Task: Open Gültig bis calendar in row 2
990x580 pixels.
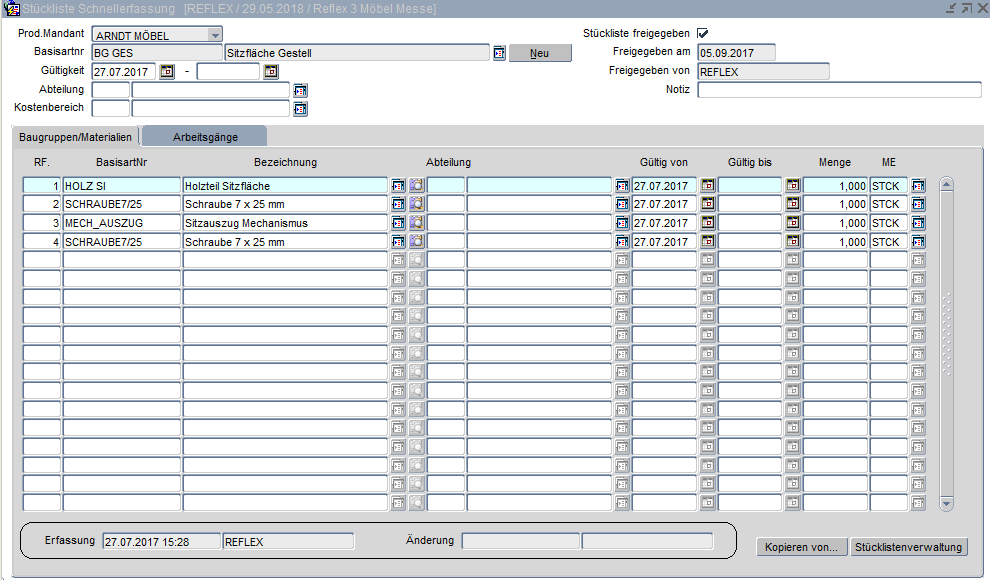Action: pyautogui.click(x=793, y=204)
